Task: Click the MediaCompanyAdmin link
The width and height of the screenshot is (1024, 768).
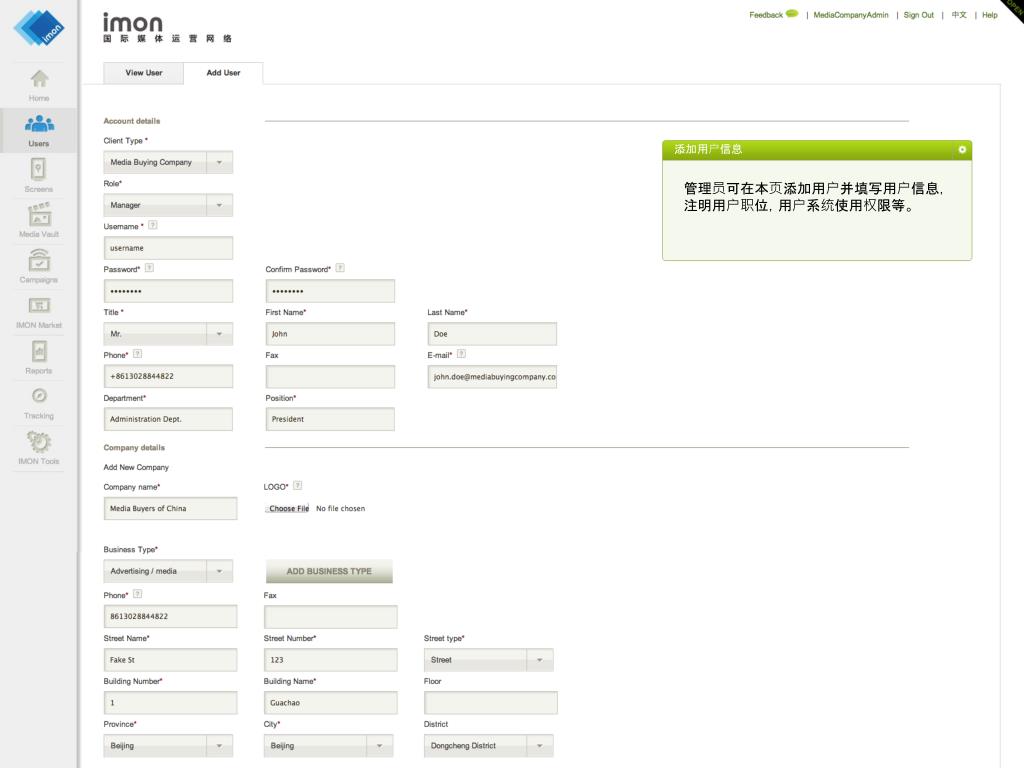Action: (850, 15)
